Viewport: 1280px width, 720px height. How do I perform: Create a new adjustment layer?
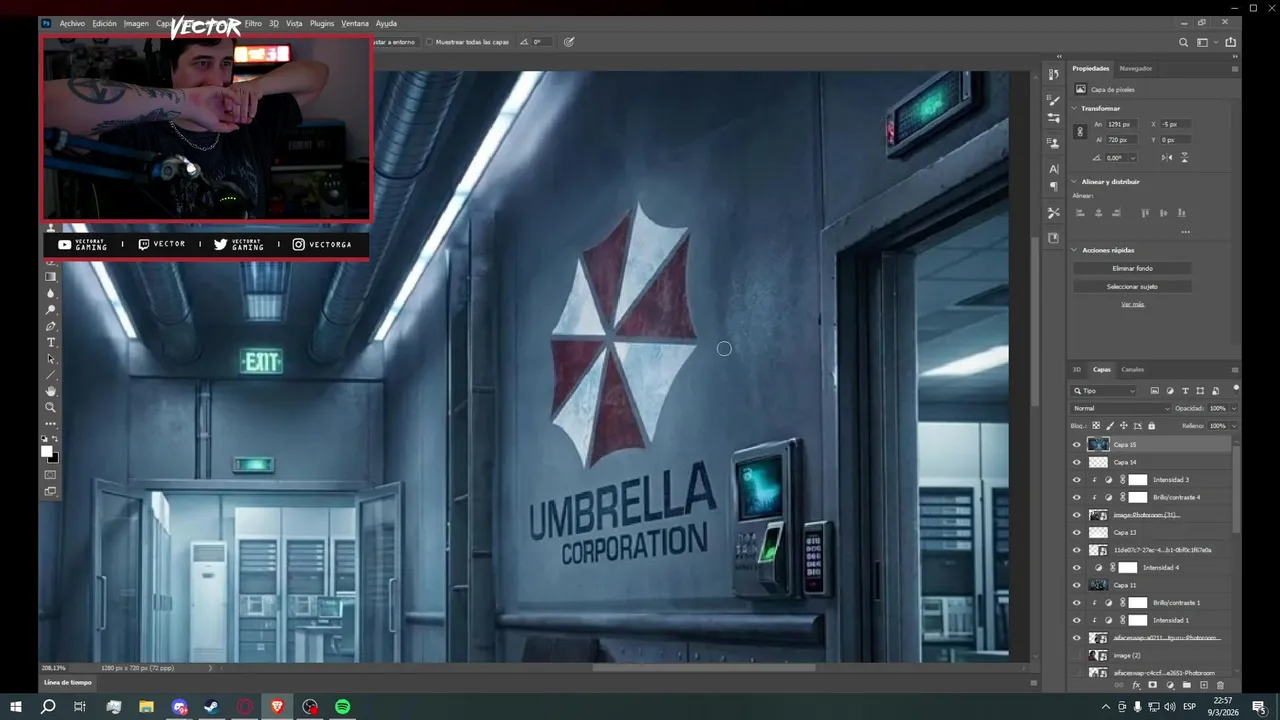tap(1170, 685)
